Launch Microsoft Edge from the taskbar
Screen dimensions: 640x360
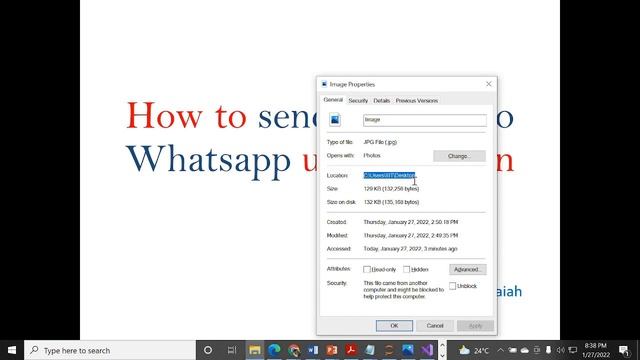point(274,350)
